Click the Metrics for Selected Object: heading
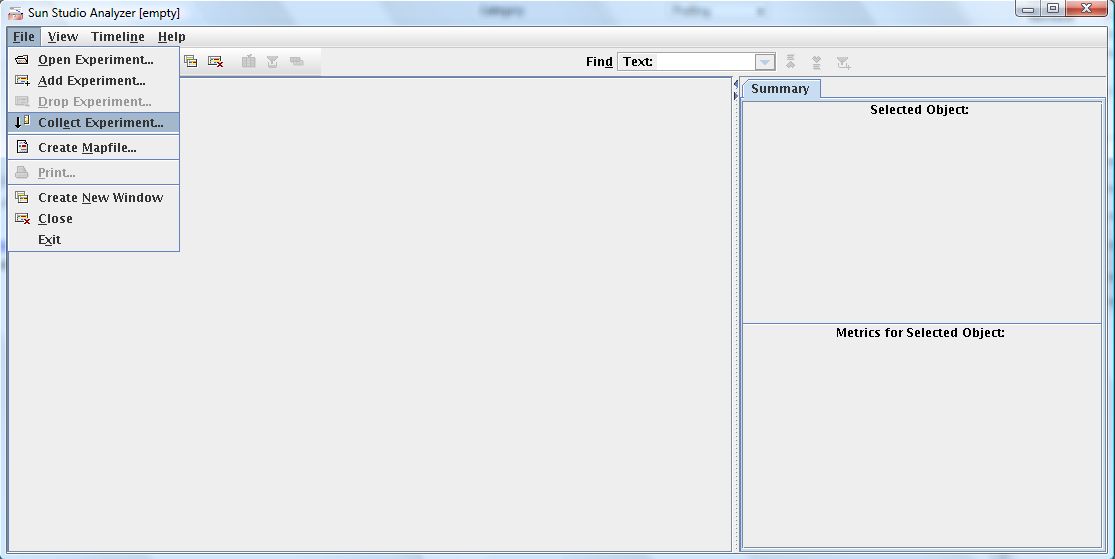Screen dimensions: 1115x559 (x=919, y=333)
